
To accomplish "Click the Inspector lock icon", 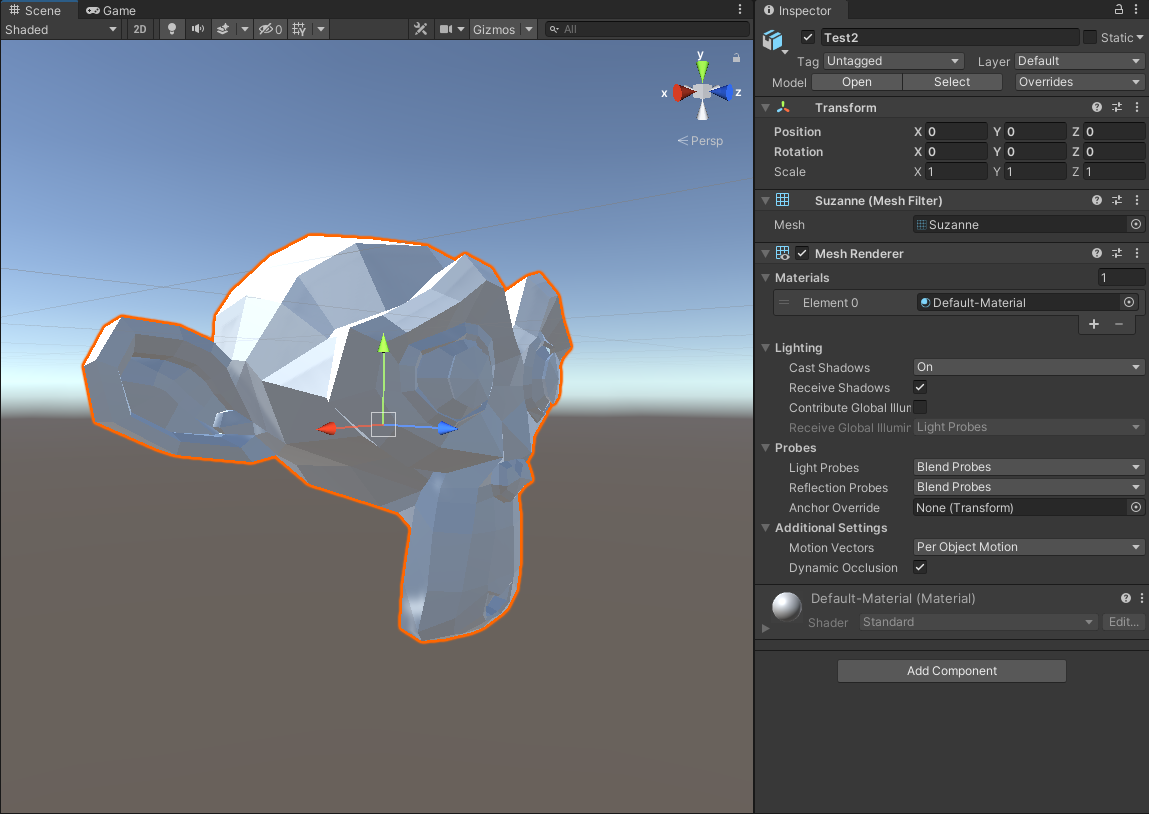I will [x=1119, y=10].
